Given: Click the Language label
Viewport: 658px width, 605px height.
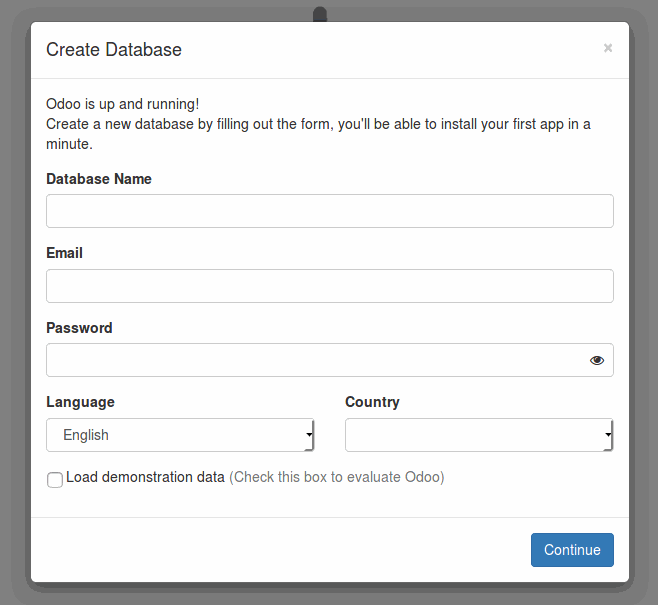Looking at the screenshot, I should click(x=80, y=402).
